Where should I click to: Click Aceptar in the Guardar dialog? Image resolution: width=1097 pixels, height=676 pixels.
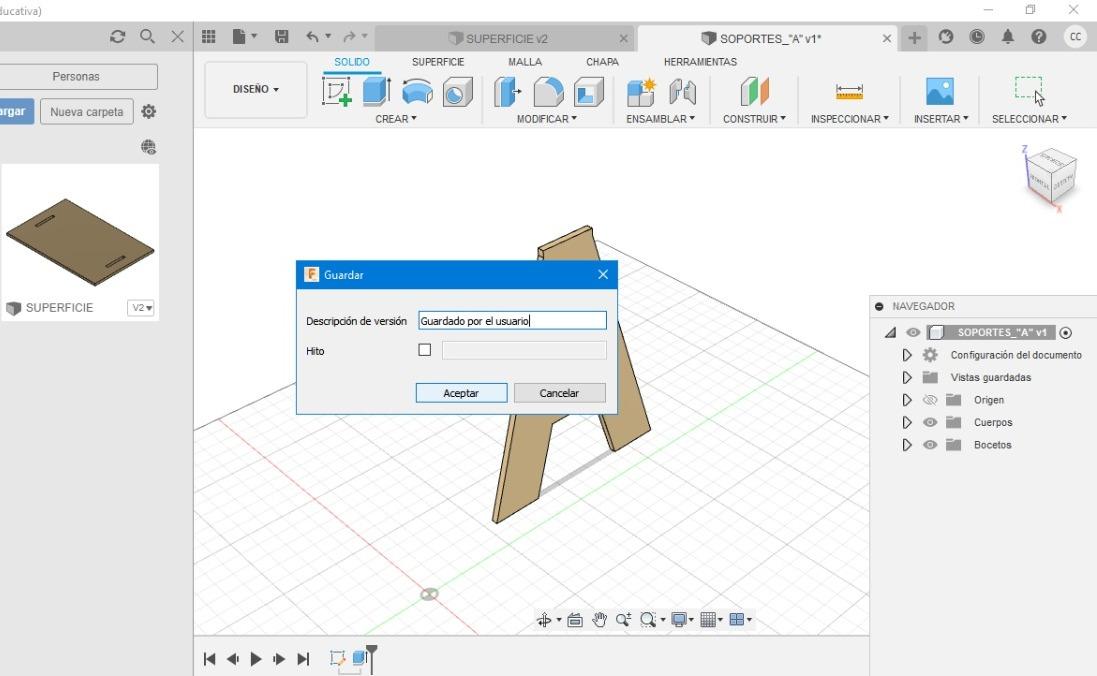click(461, 393)
